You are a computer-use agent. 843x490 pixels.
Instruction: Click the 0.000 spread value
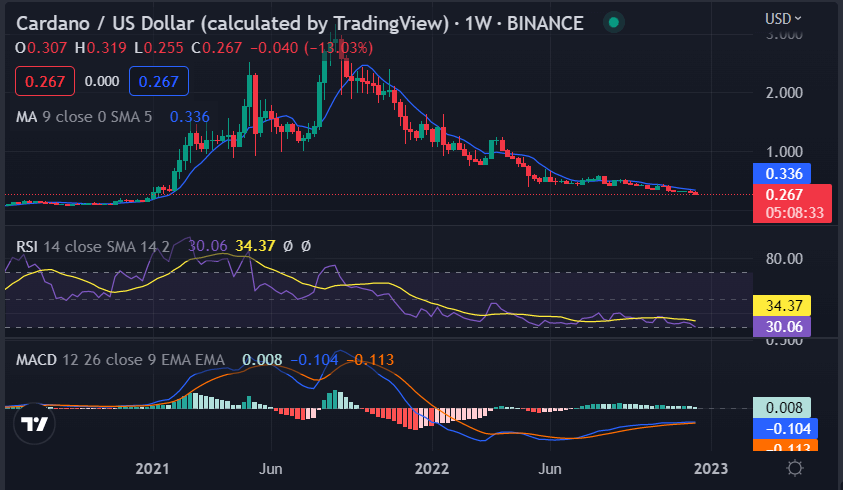(x=102, y=81)
